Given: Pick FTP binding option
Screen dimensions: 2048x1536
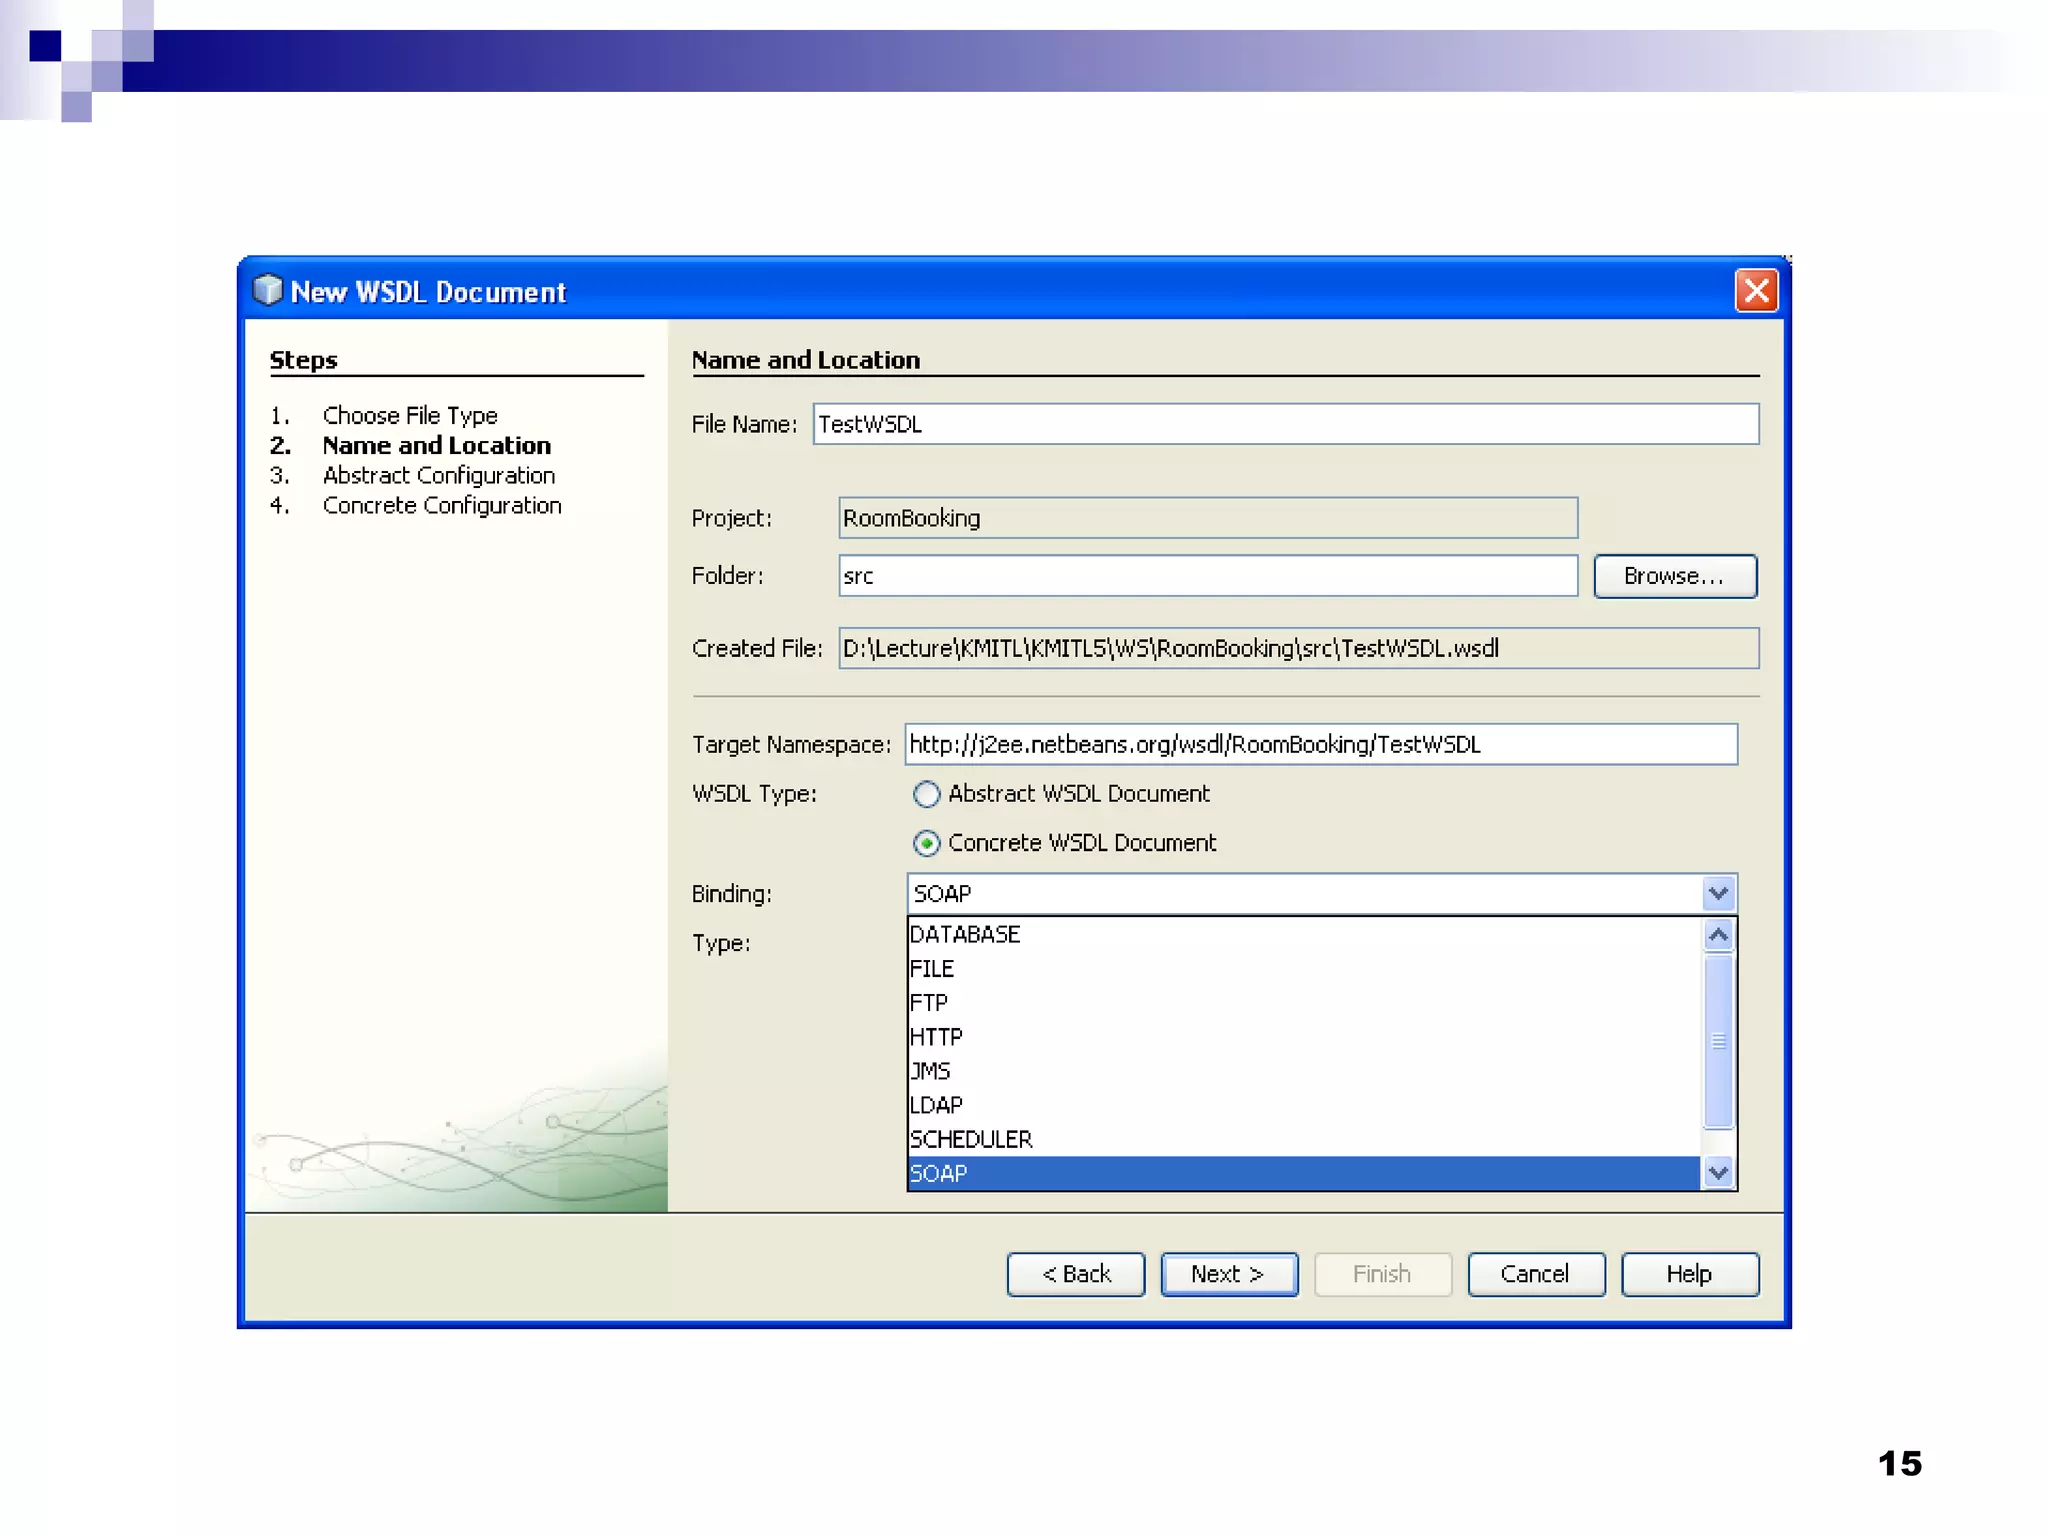Looking at the screenshot, I should (x=929, y=1002).
